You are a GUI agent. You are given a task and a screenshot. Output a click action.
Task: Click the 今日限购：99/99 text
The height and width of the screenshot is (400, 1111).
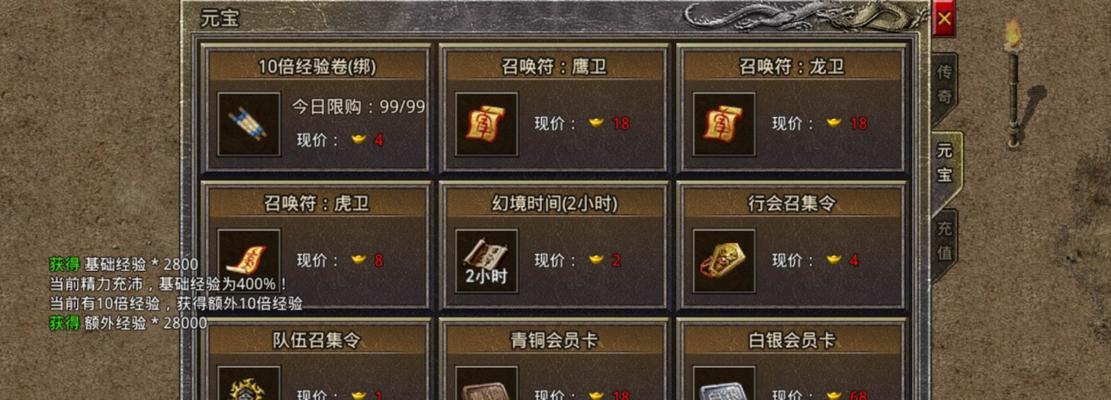[359, 107]
